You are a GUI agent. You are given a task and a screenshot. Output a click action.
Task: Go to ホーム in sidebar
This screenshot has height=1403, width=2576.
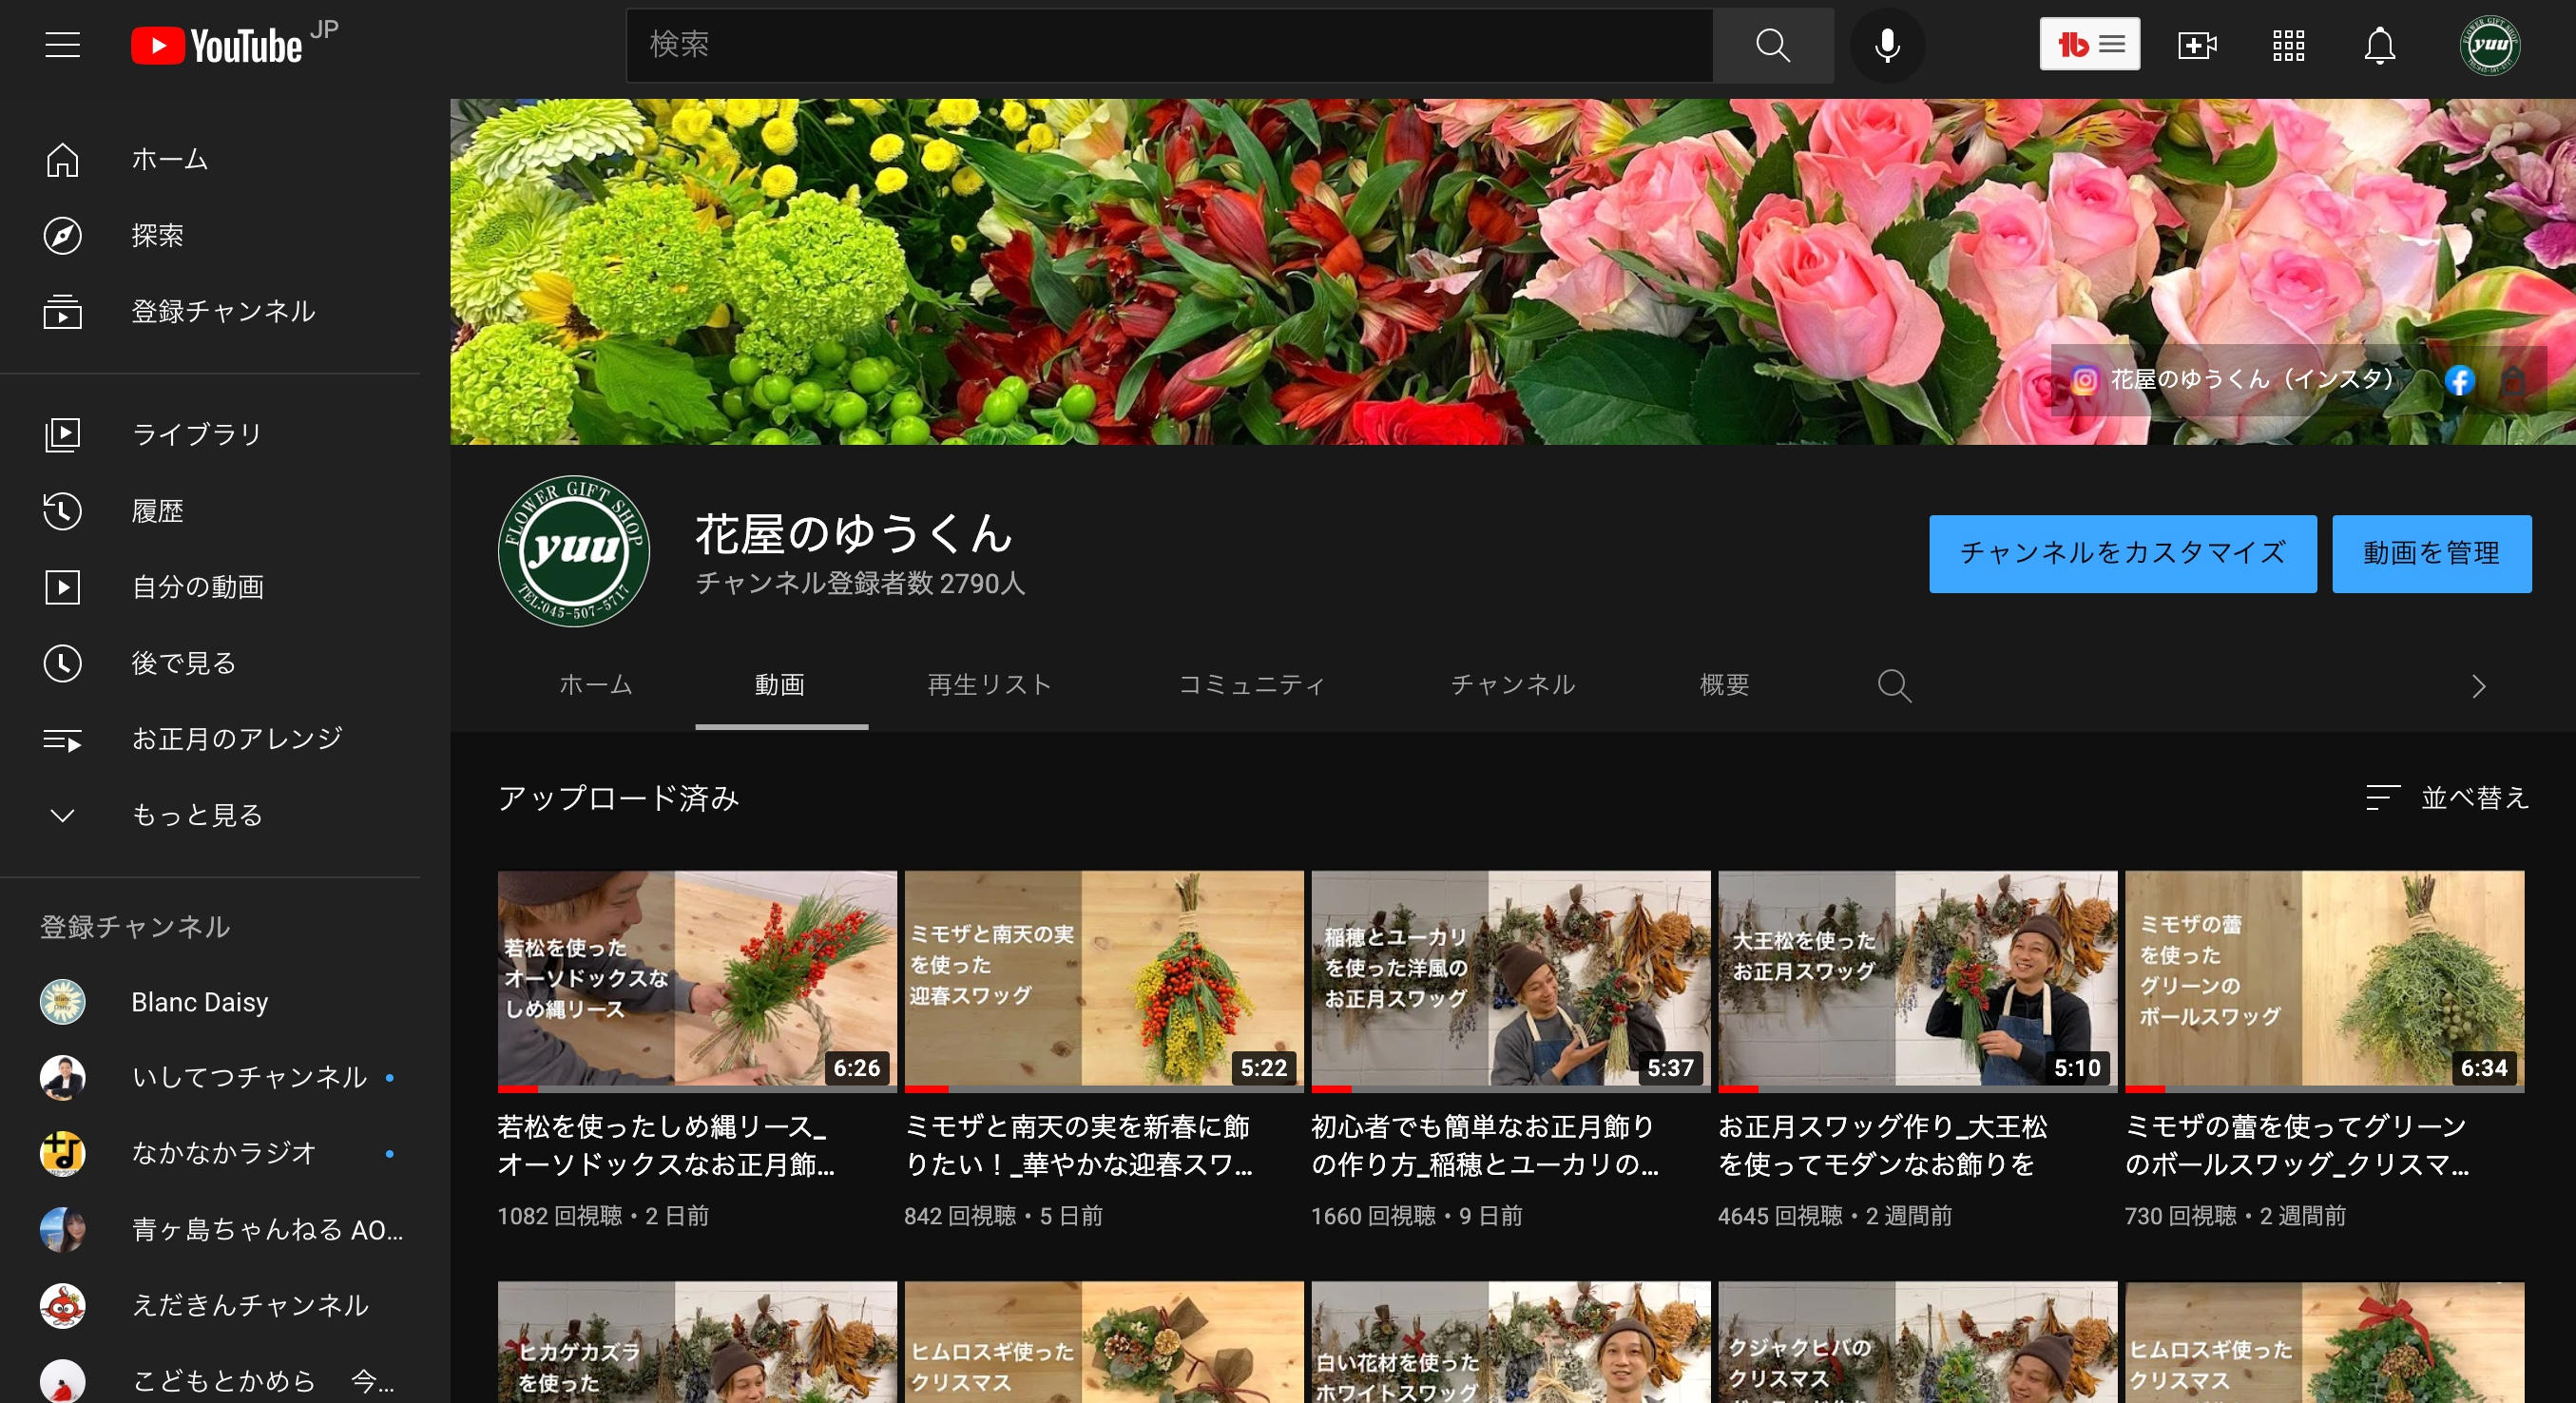click(210, 159)
